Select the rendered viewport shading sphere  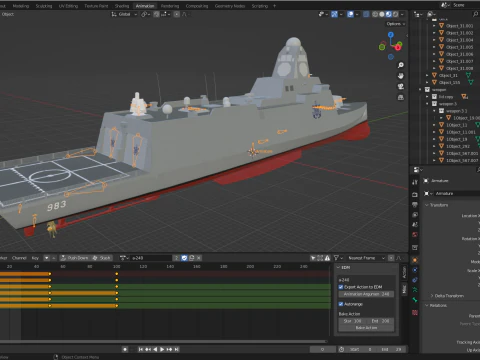395,14
